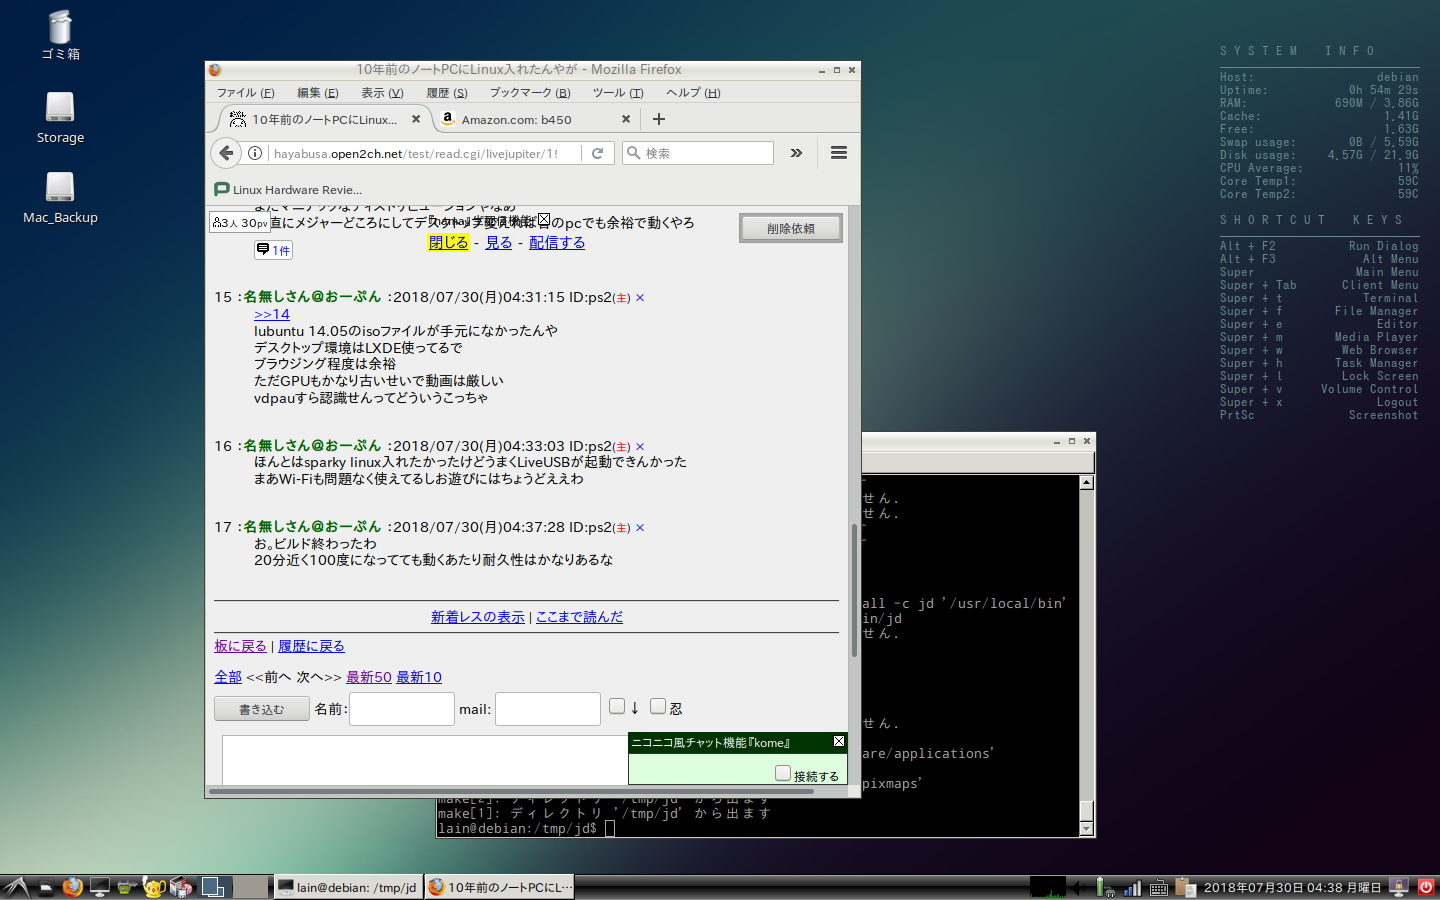Open a new tab with plus button
The image size is (1440, 900).
point(658,119)
